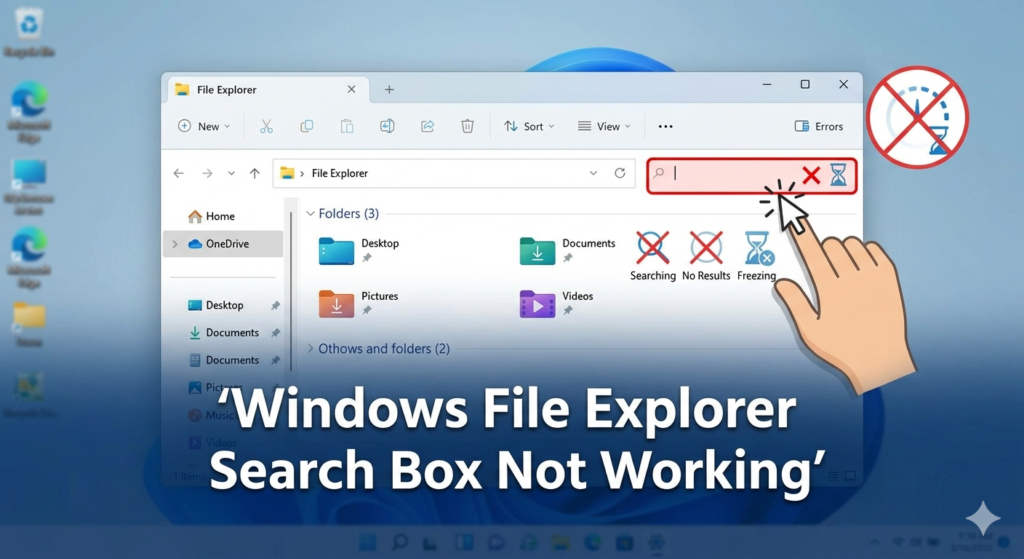Viewport: 1024px width, 559px height.
Task: Open the New item dropdown
Action: pyautogui.click(x=204, y=126)
